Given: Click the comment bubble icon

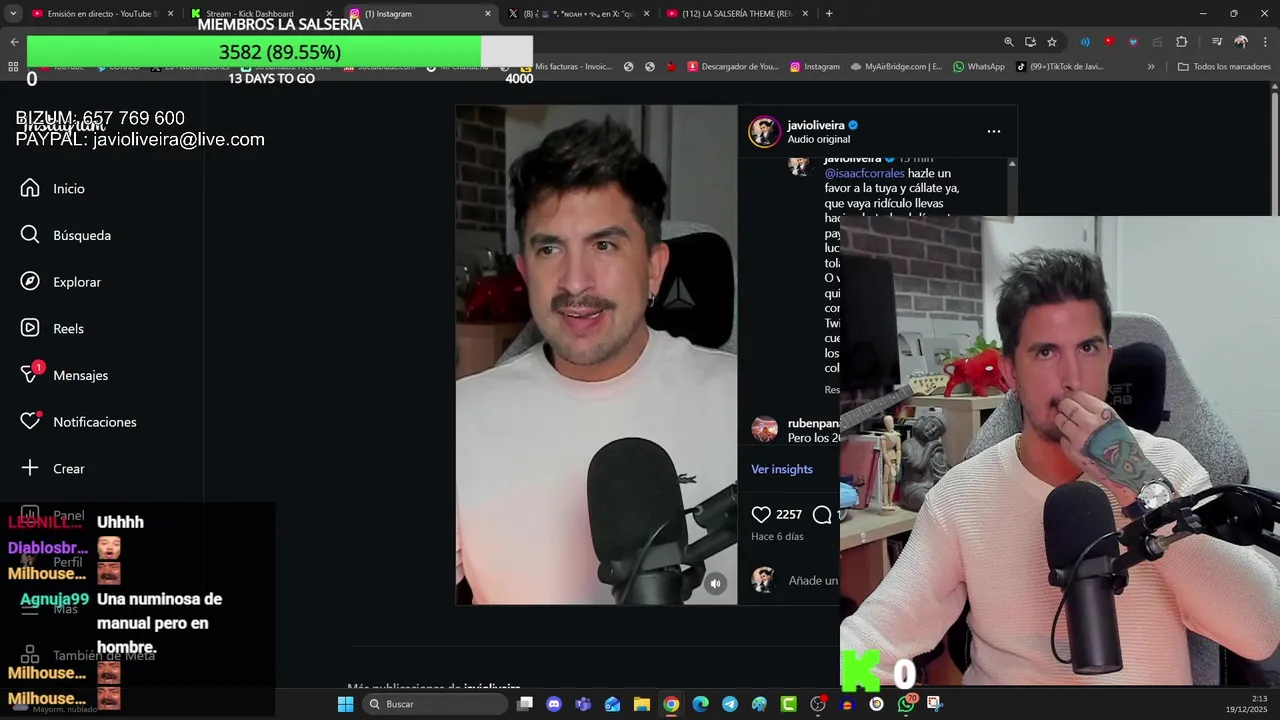Looking at the screenshot, I should point(822,514).
